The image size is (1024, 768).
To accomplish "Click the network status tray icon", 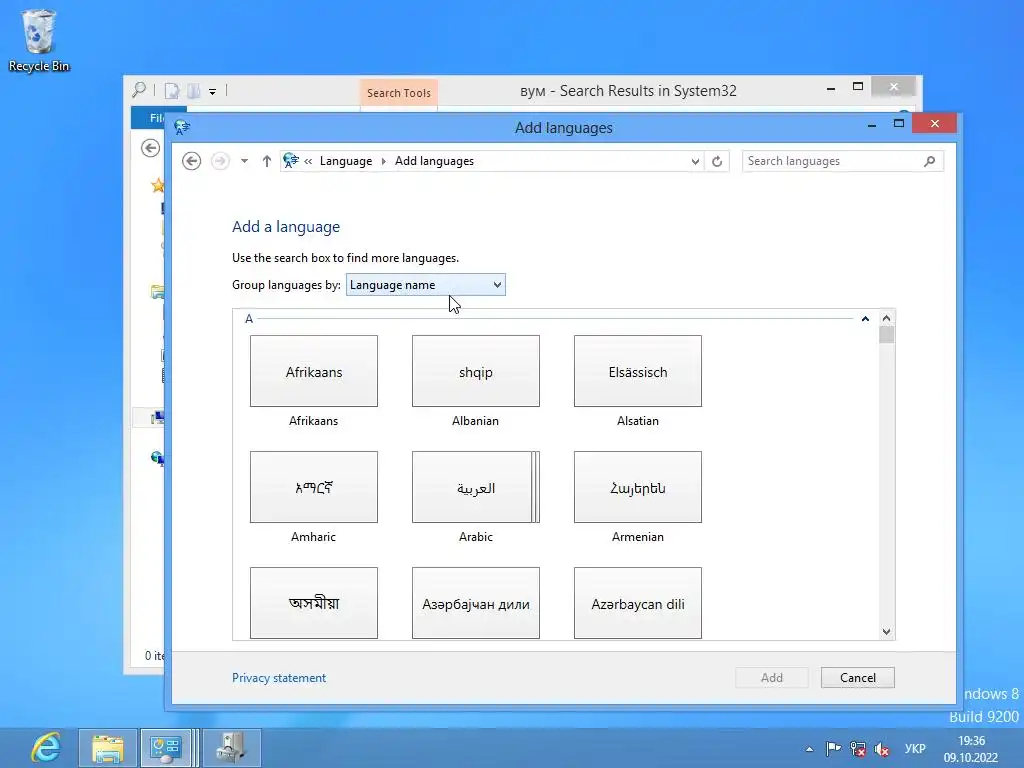I will [x=857, y=749].
